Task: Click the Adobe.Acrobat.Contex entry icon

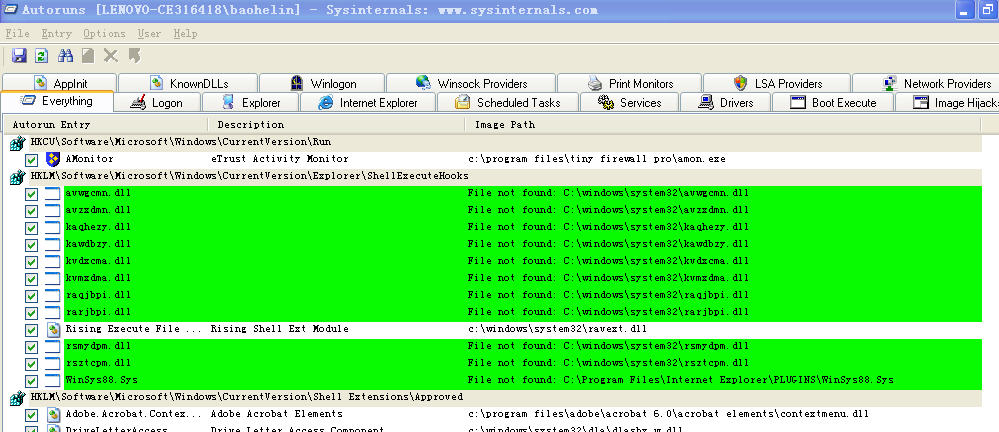Action: [53, 415]
